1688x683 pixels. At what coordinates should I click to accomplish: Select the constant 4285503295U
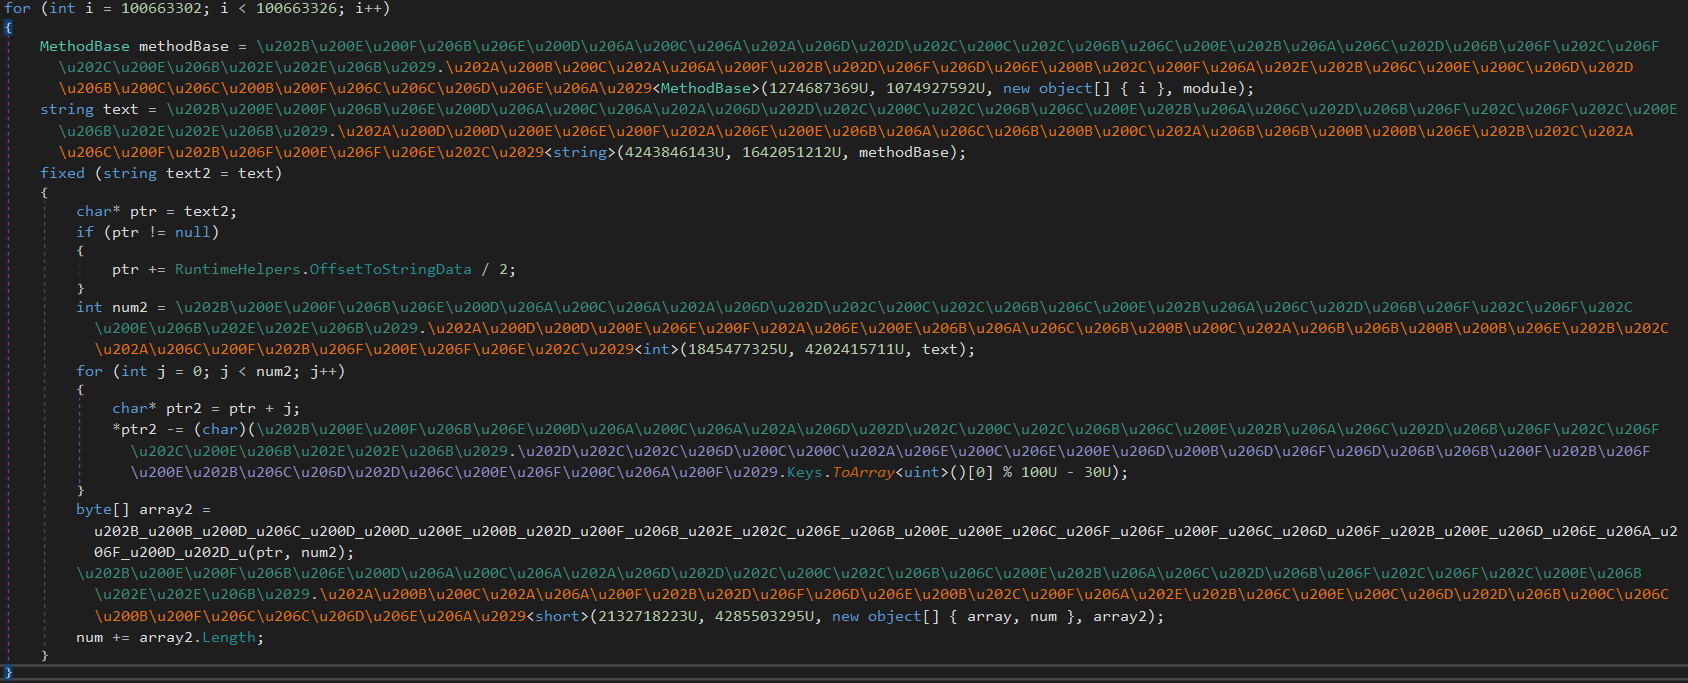coord(765,616)
